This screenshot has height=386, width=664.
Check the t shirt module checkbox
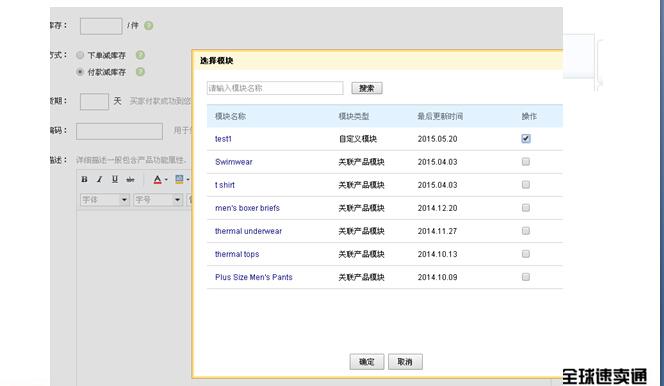click(x=526, y=185)
